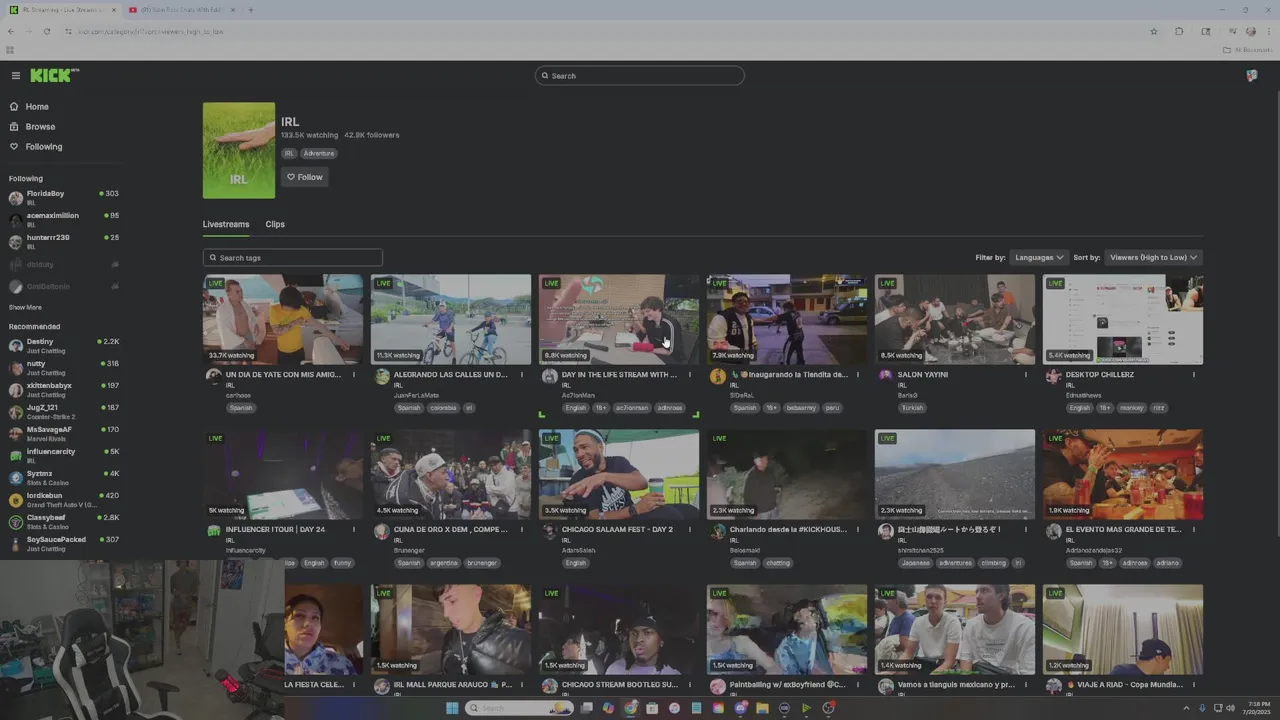1280x720 pixels.
Task: Open Paintballing w/ exBoyfriend stream thumbnail
Action: coord(787,630)
